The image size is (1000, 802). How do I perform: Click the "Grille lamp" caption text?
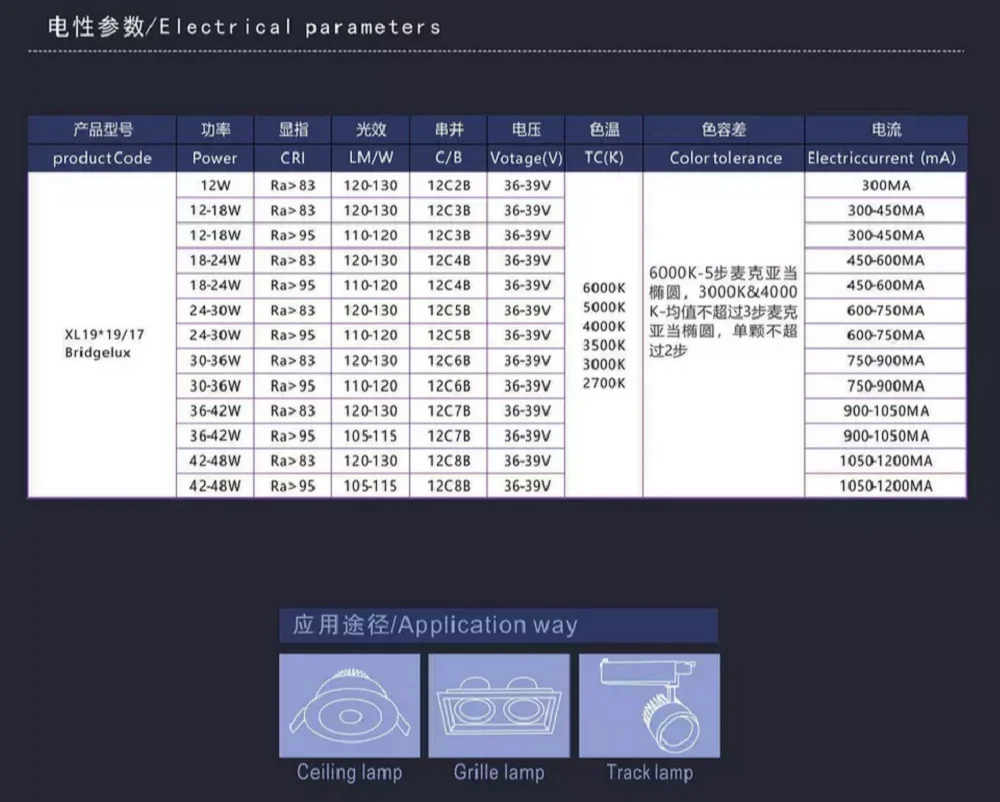tap(499, 773)
